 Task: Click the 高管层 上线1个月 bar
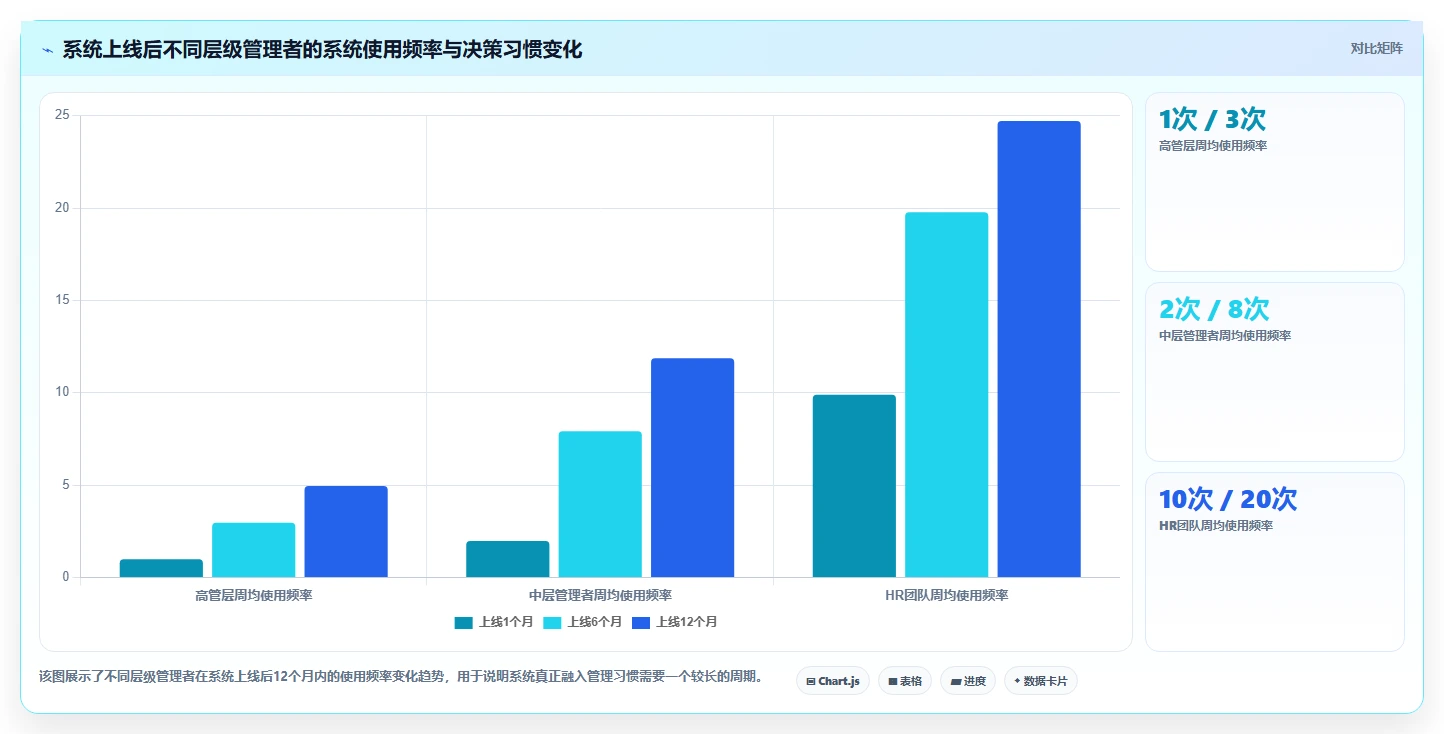click(x=161, y=568)
